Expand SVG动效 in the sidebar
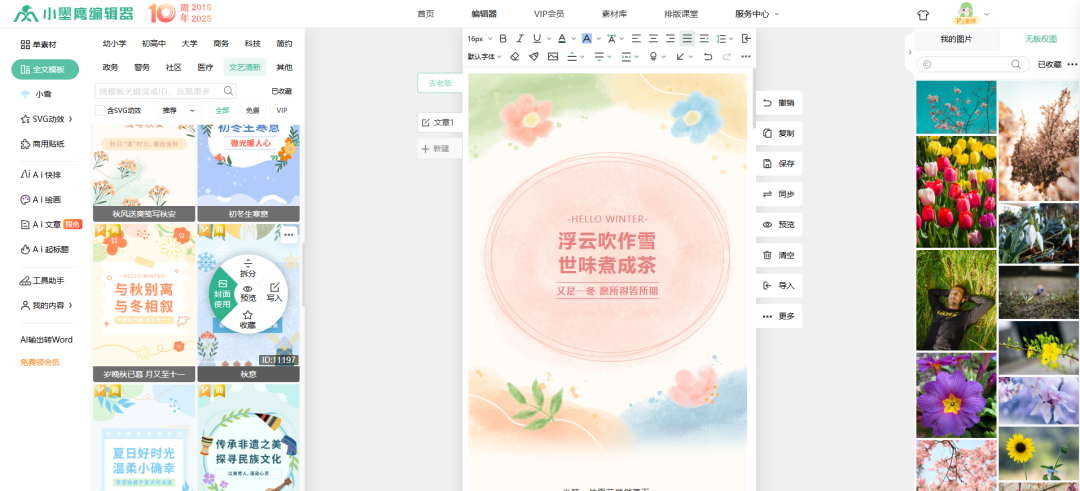The height and width of the screenshot is (491, 1080). click(70, 119)
